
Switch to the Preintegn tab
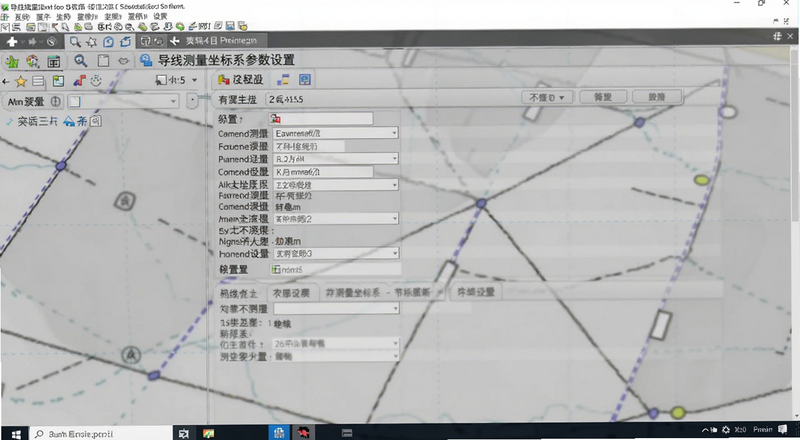pos(221,41)
